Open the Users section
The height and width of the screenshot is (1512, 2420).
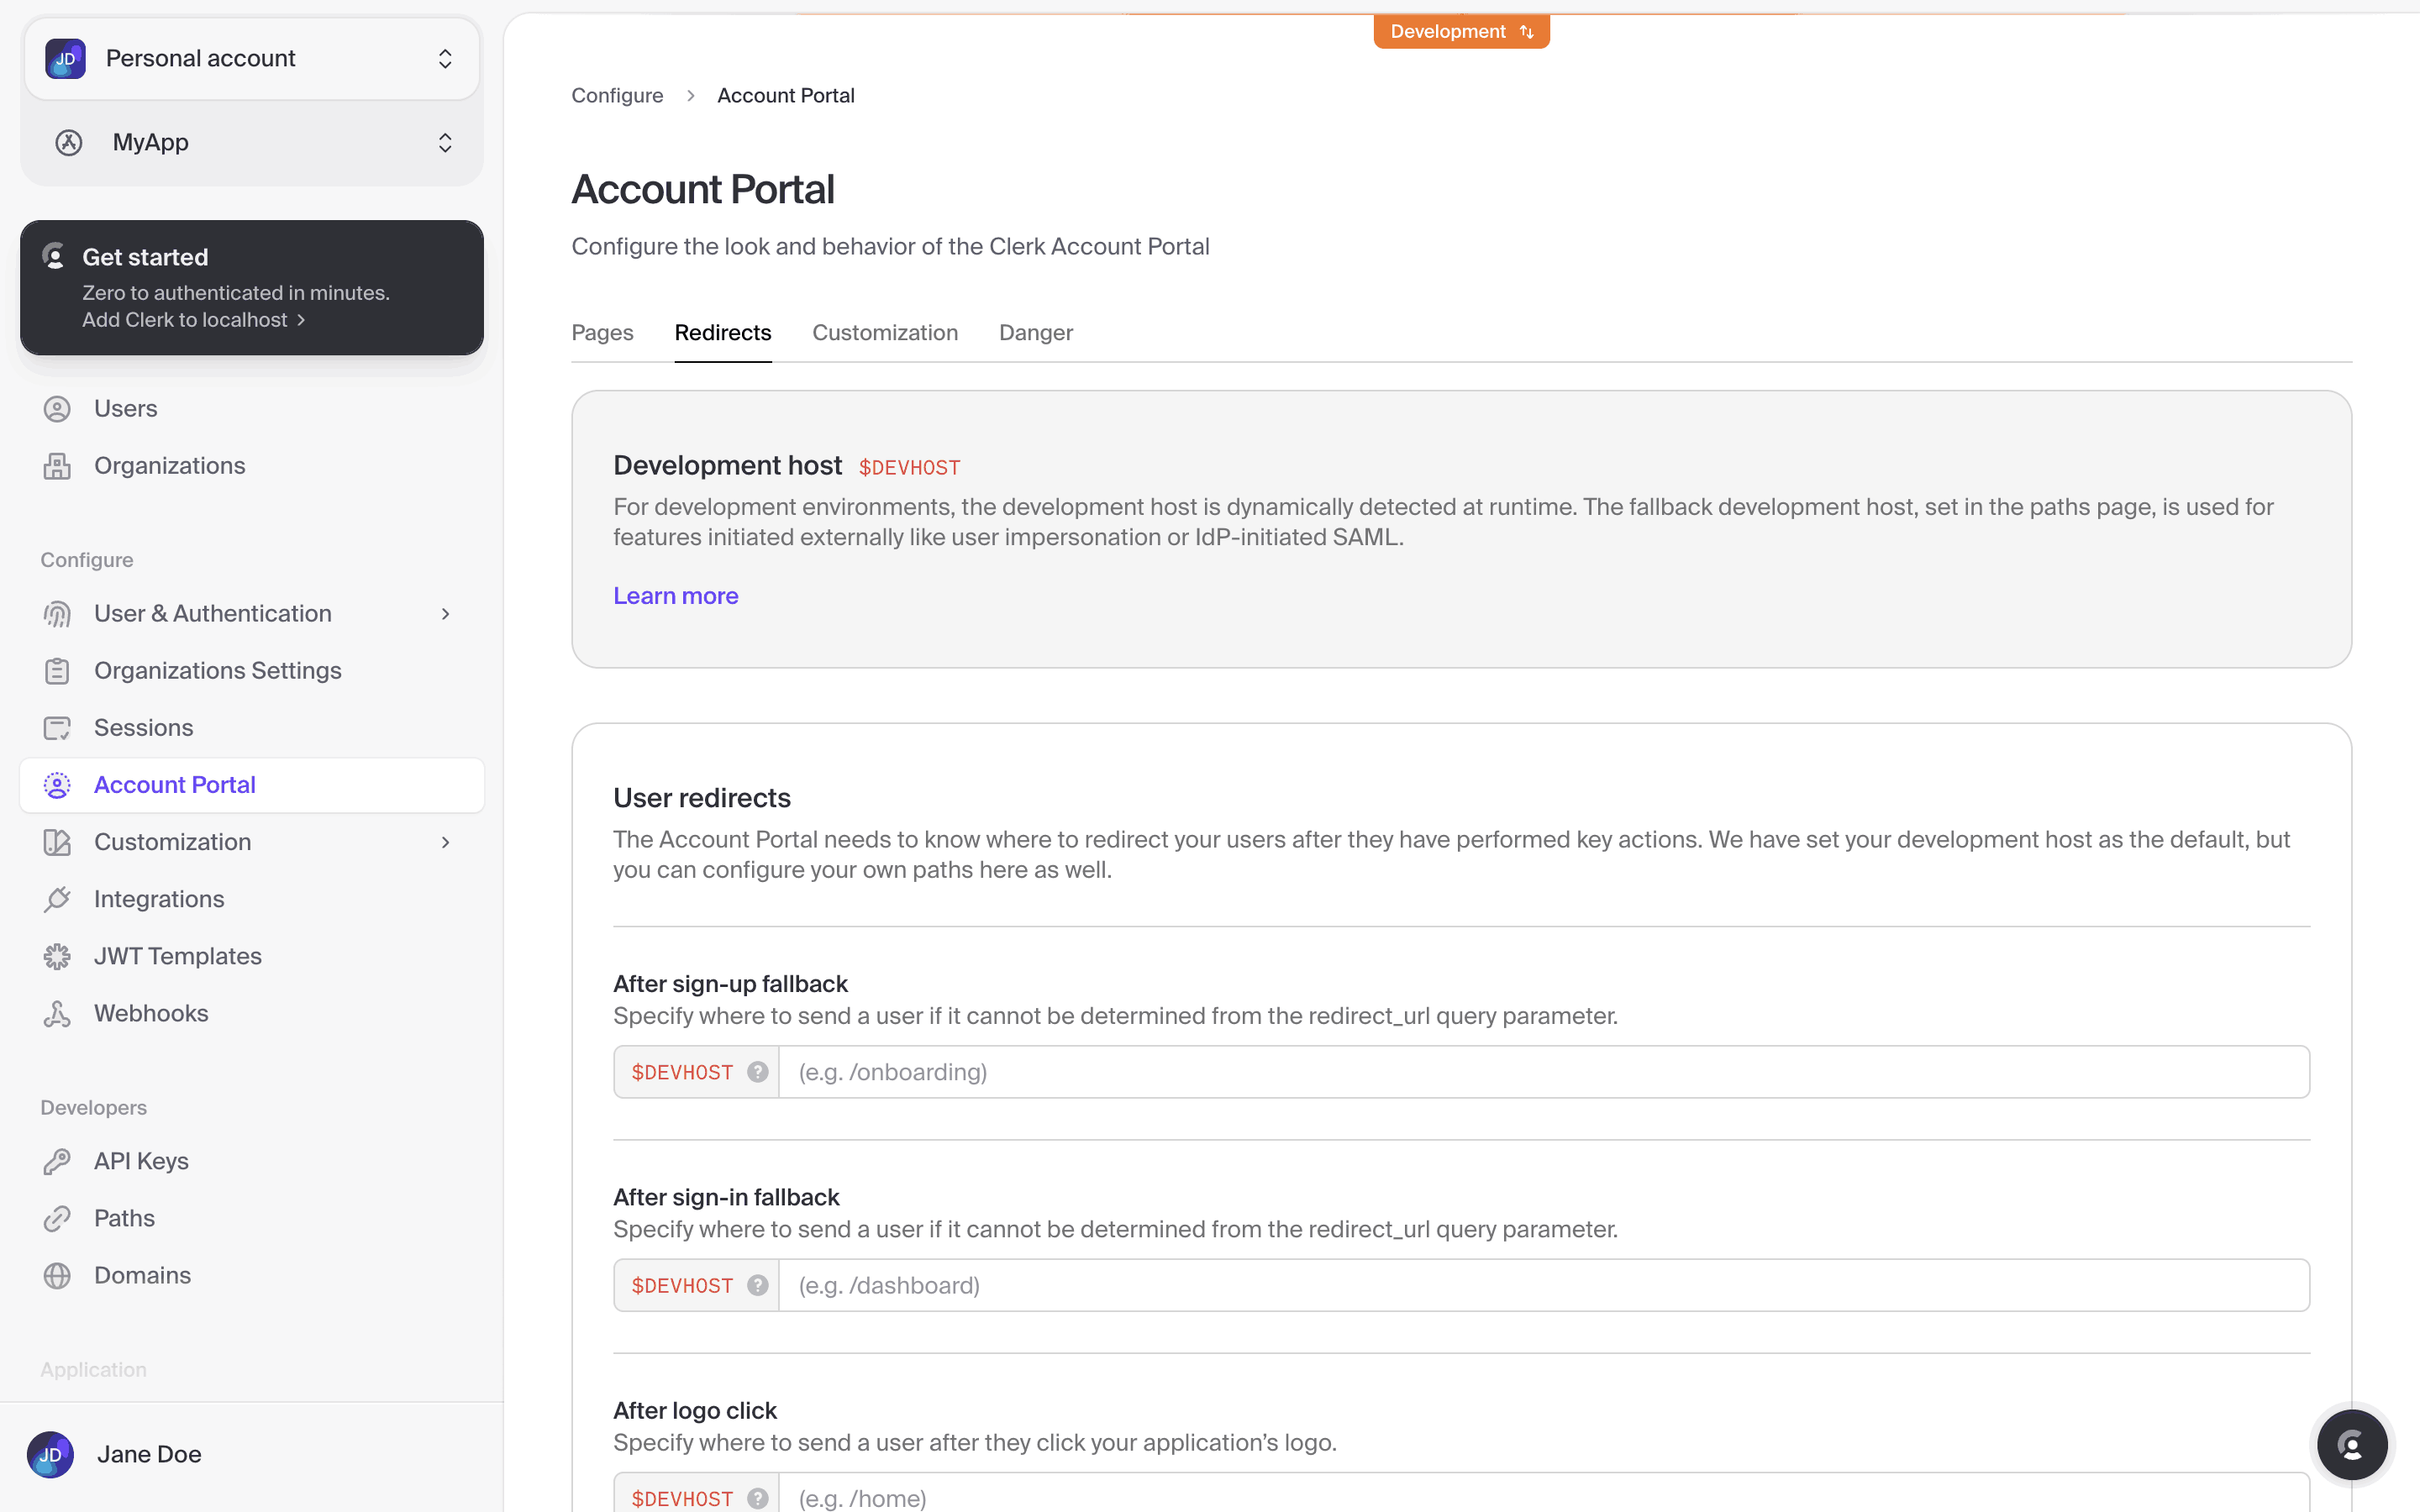[x=125, y=408]
